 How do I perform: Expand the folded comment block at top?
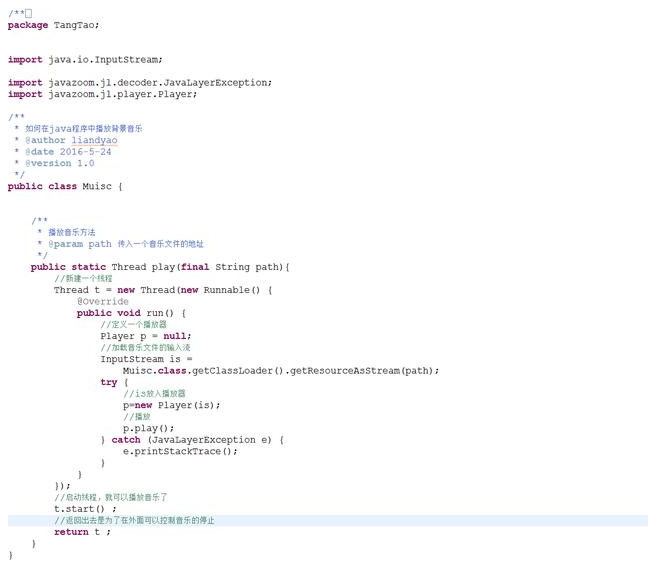28,12
